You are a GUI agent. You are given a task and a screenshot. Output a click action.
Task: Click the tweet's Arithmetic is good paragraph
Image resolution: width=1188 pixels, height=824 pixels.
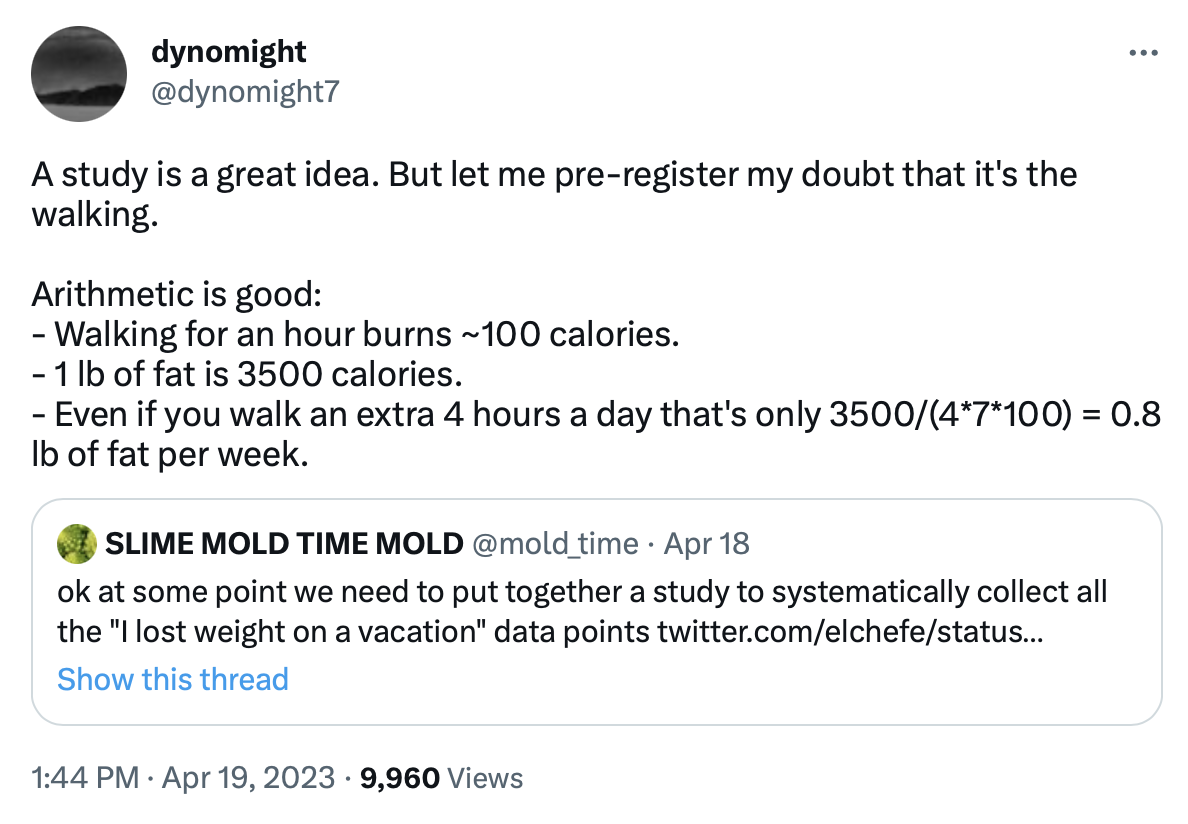(x=176, y=294)
